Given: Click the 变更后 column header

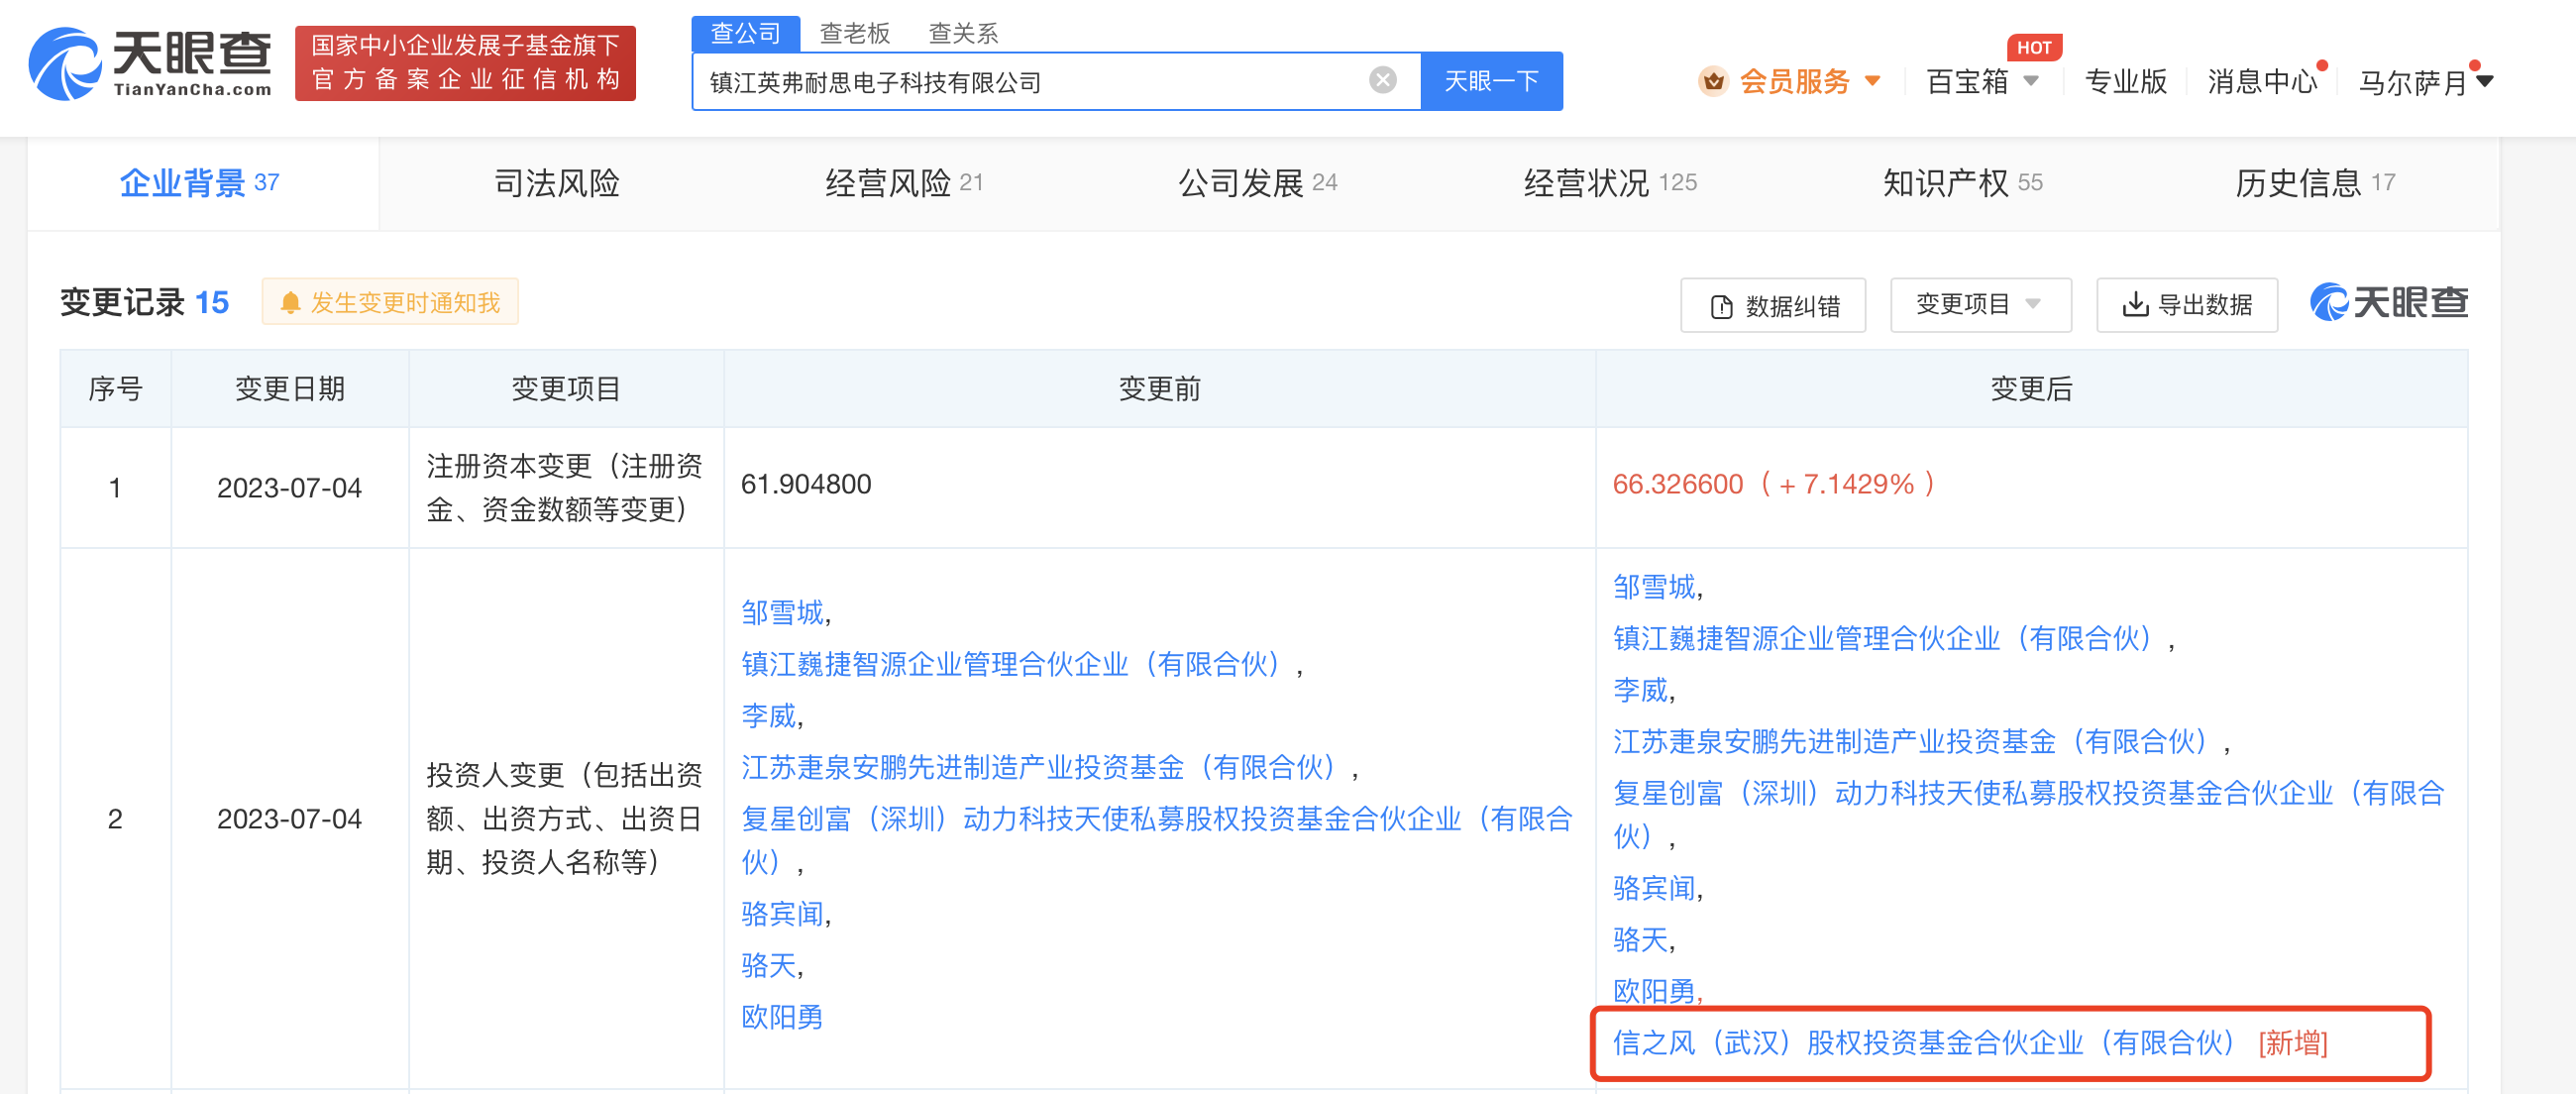Looking at the screenshot, I should [x=2031, y=389].
